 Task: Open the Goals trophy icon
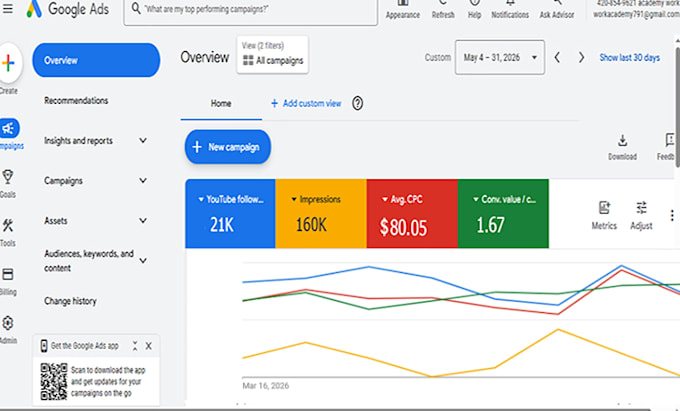8,177
